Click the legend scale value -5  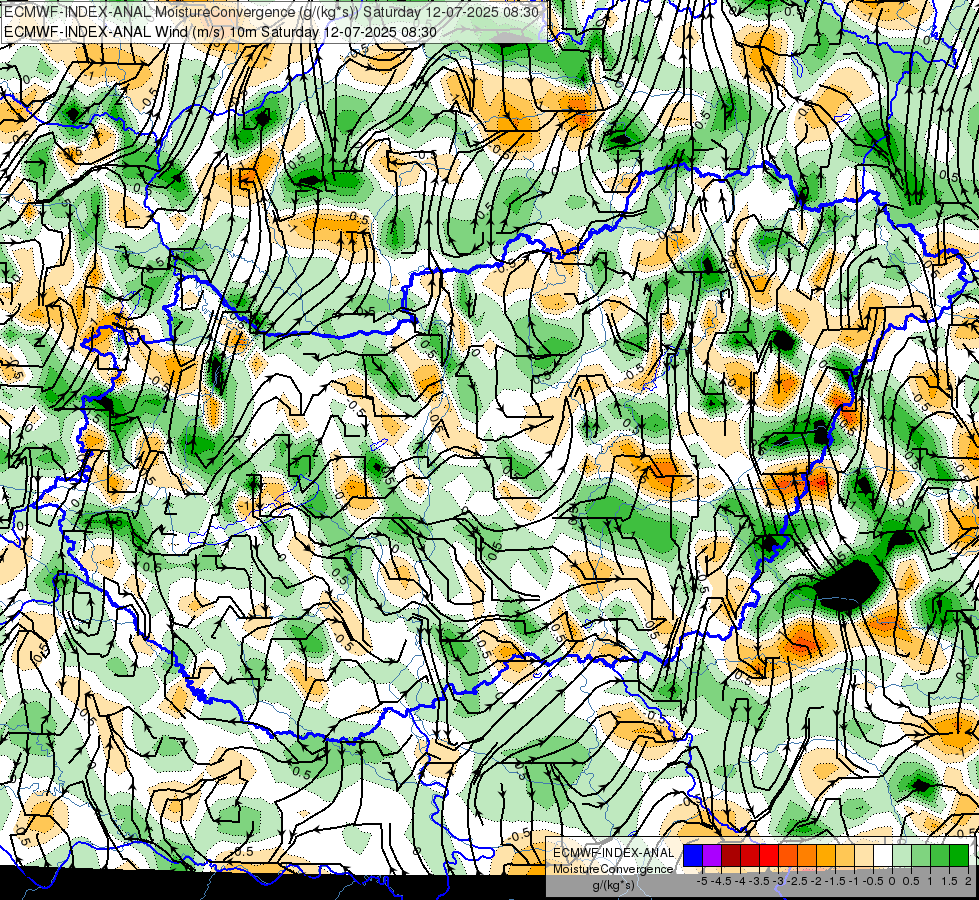pyautogui.click(x=702, y=881)
